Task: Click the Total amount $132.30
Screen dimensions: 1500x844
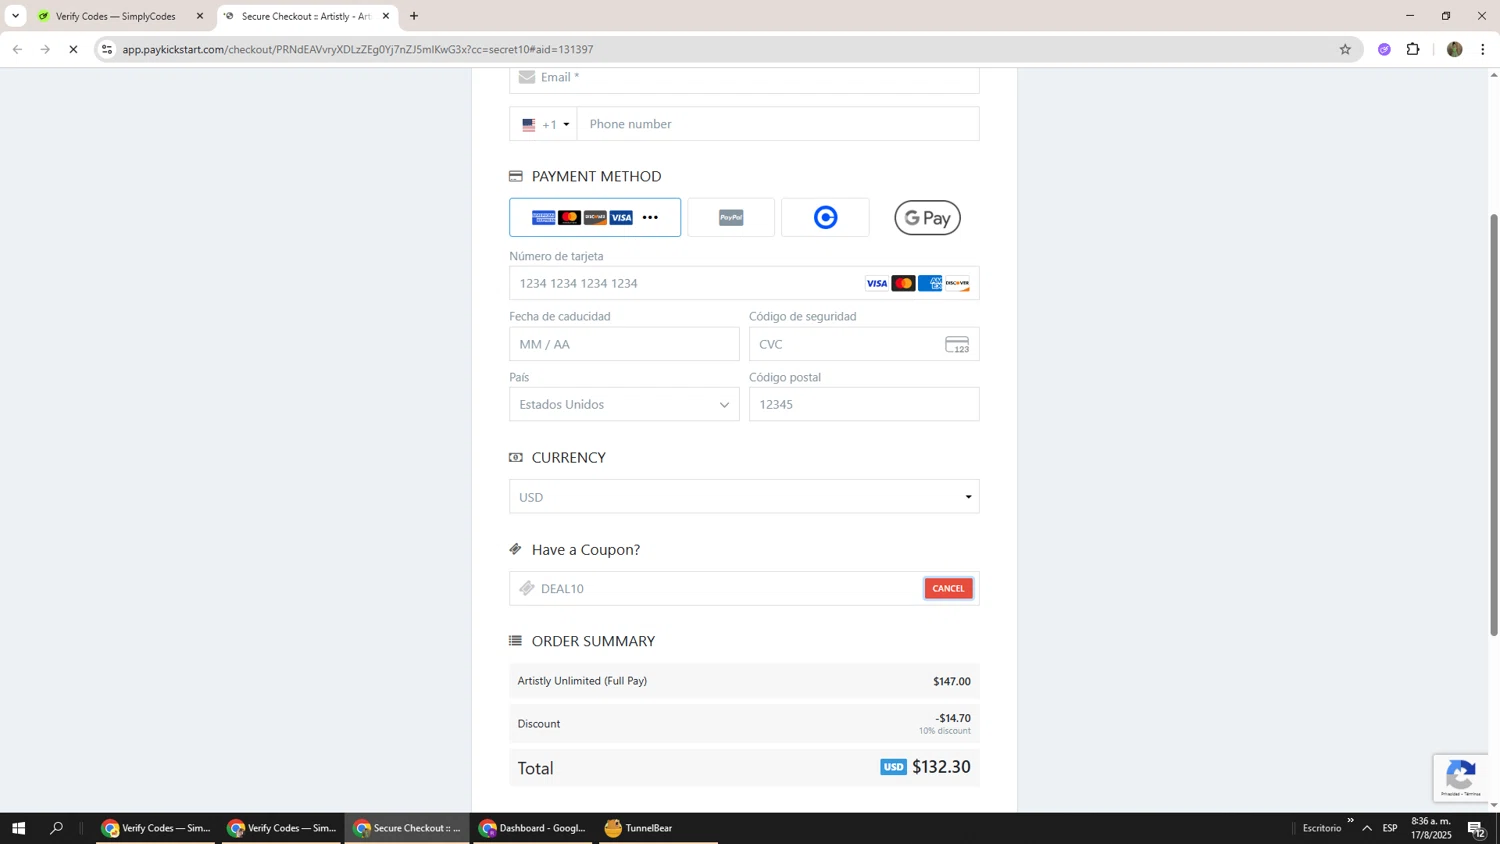Action: click(941, 767)
